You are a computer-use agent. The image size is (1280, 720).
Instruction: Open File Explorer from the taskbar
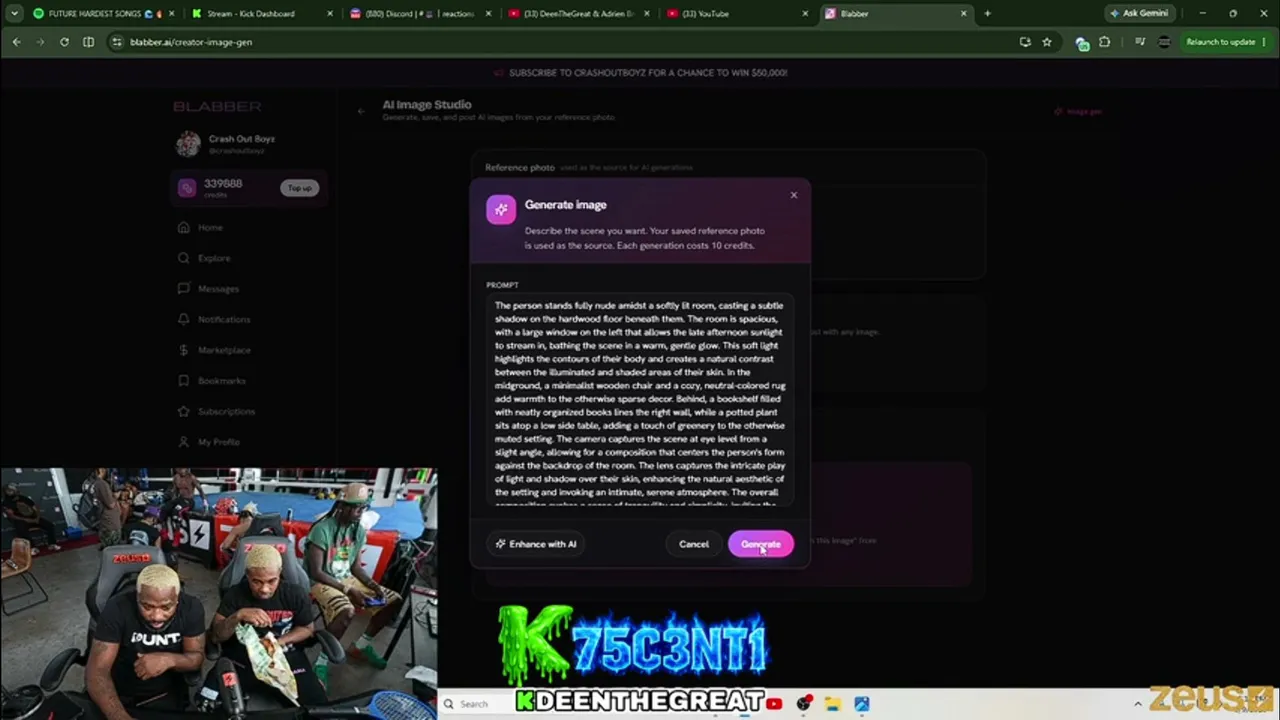coord(832,704)
